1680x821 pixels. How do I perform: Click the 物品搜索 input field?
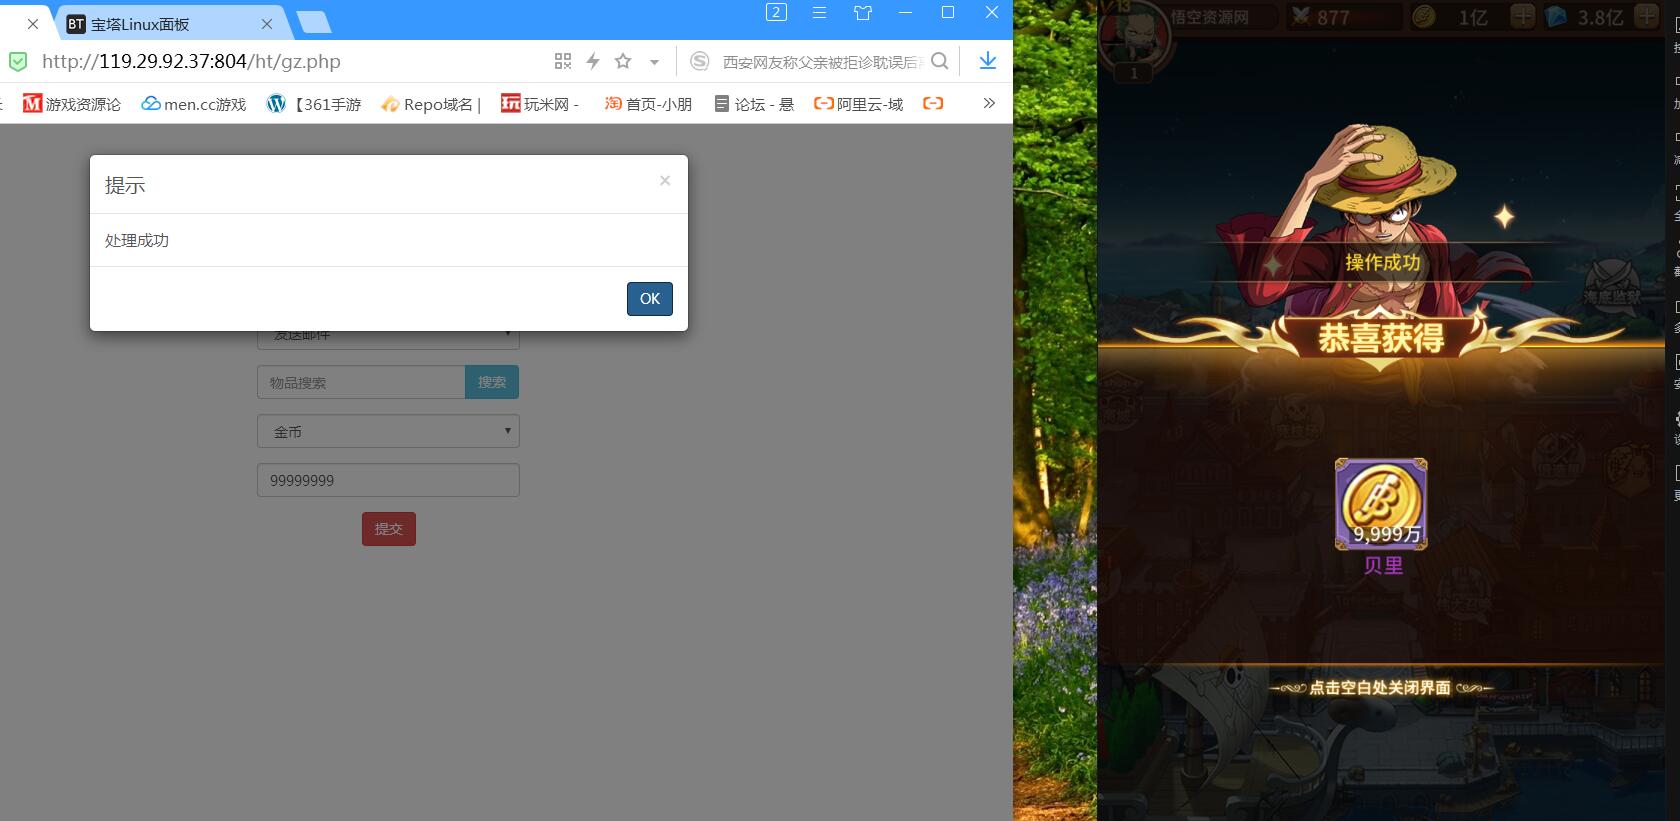361,382
